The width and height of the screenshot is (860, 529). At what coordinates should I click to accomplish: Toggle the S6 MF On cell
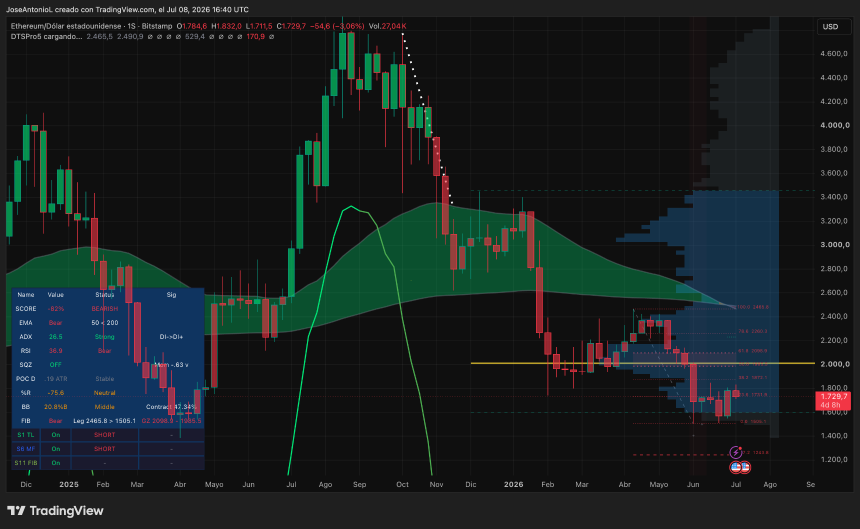[x=56, y=449]
